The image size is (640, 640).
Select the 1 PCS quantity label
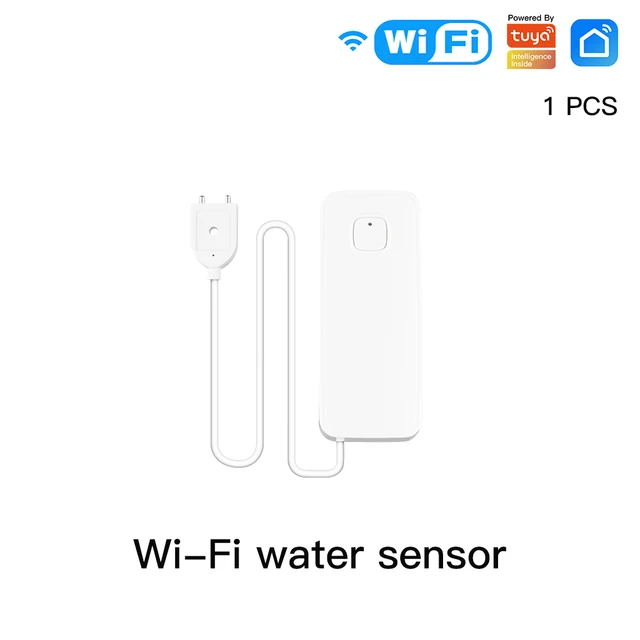coord(580,106)
